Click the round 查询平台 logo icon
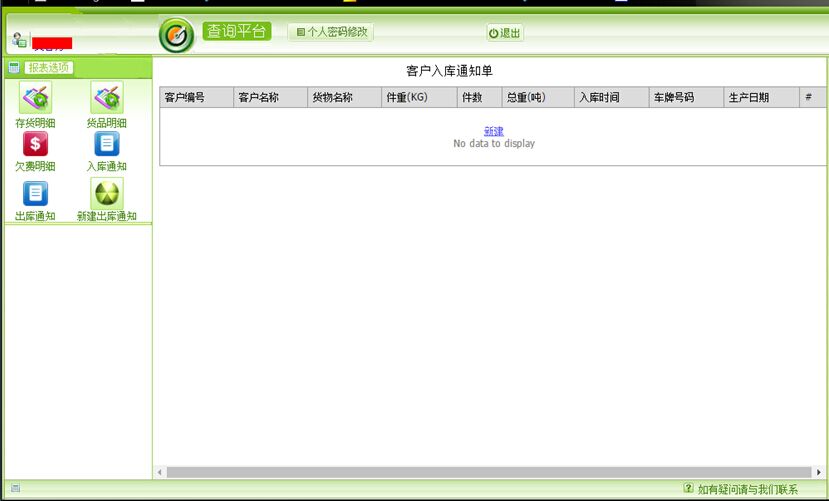The width and height of the screenshot is (829, 501). coord(176,35)
